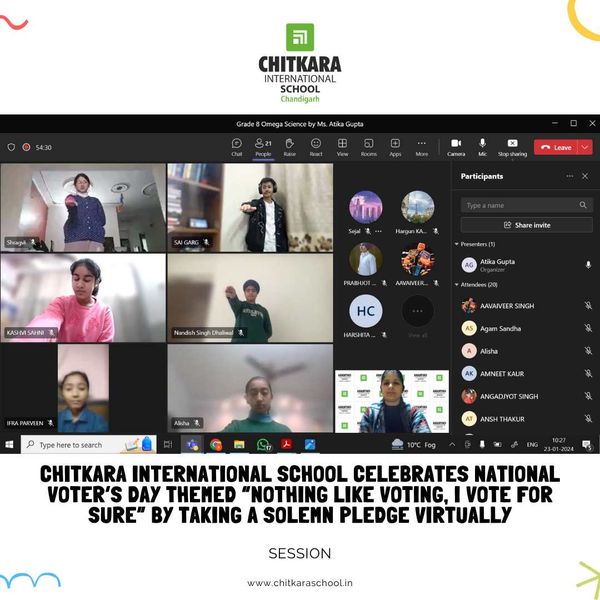Open the Apps menu
Viewport: 600px width, 600px height.
[x=395, y=147]
